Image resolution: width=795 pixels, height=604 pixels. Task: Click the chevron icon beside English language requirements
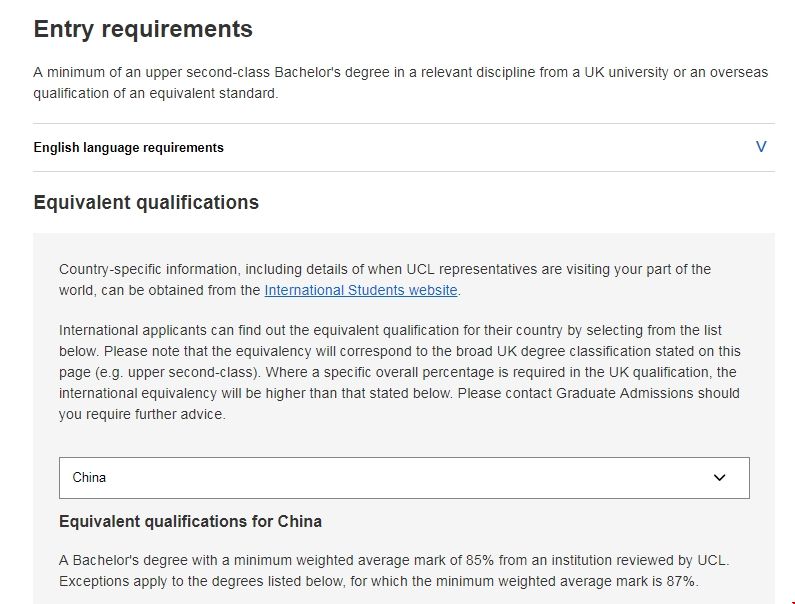click(x=761, y=147)
